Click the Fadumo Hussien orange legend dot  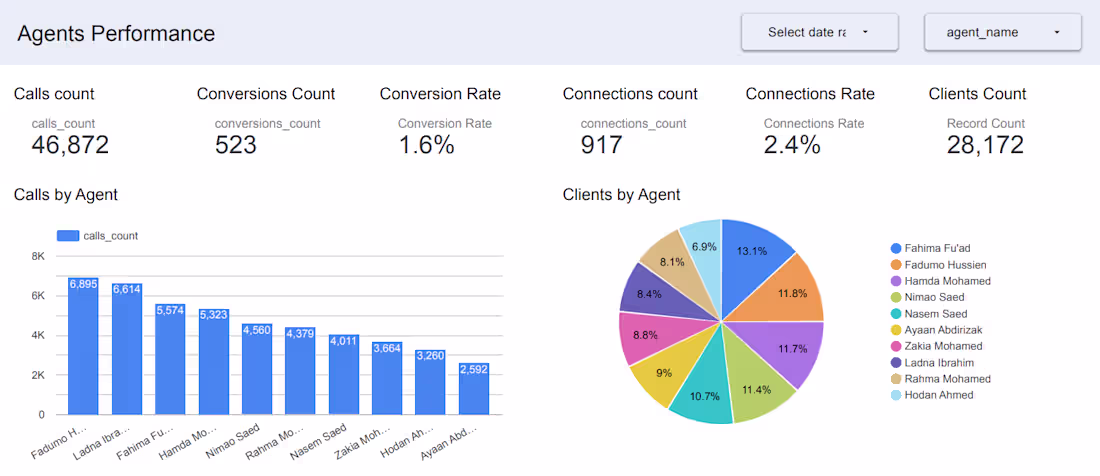click(896, 265)
